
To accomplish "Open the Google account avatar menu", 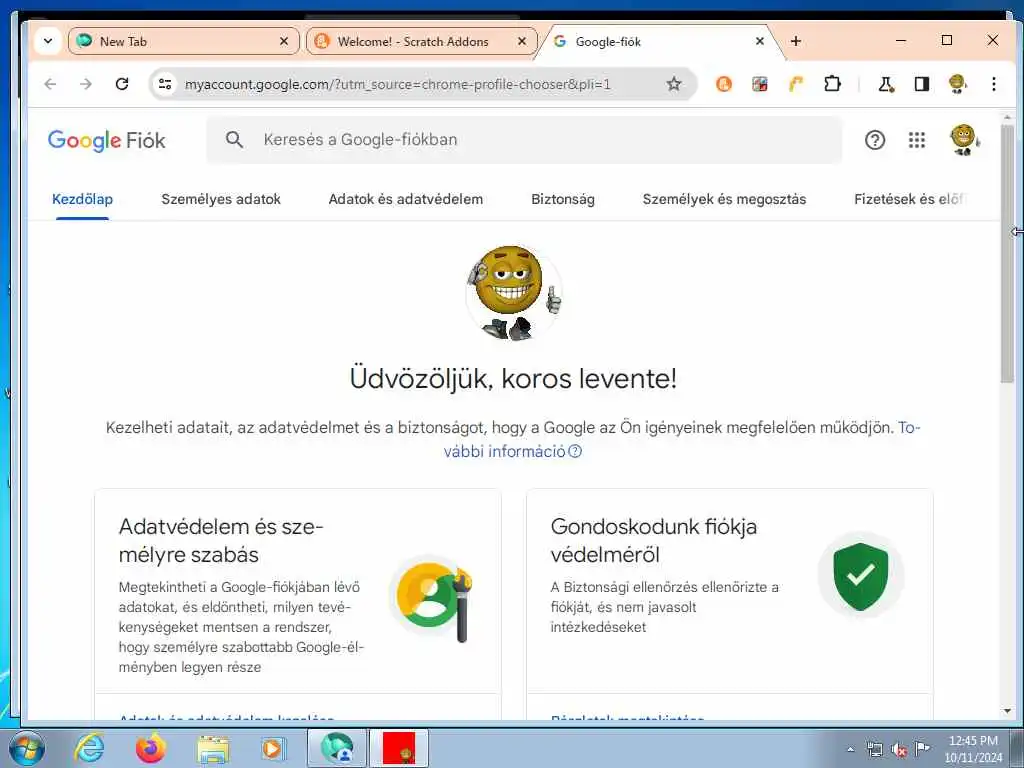I will pyautogui.click(x=964, y=140).
